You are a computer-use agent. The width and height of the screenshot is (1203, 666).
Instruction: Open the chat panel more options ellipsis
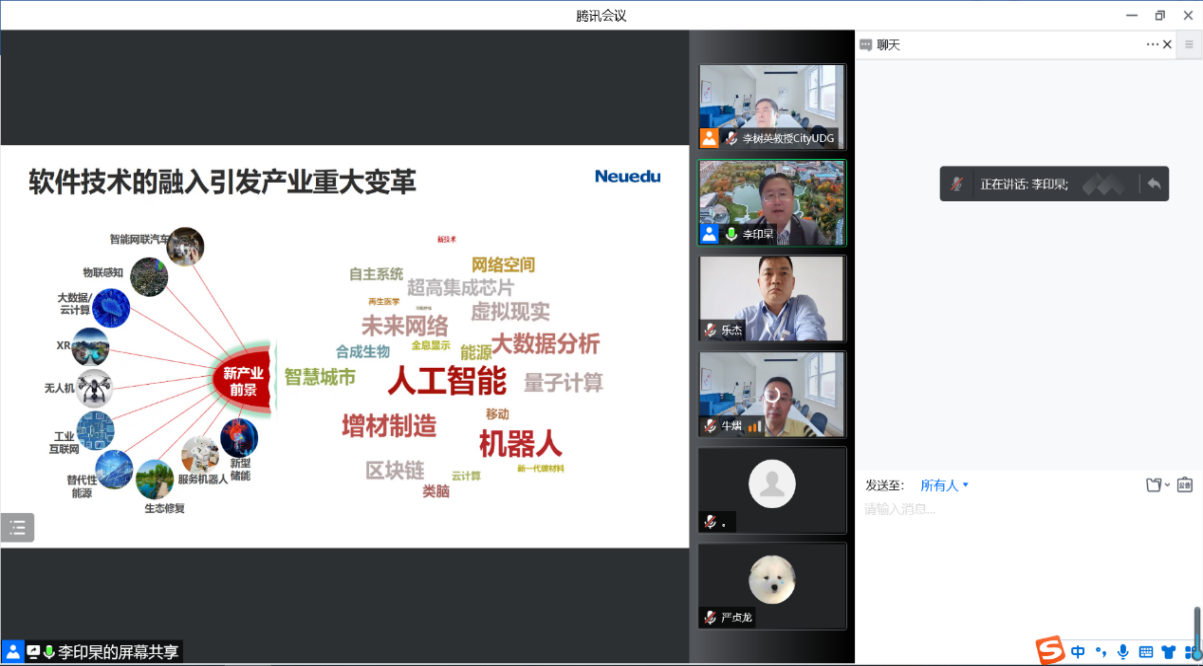tap(1152, 45)
